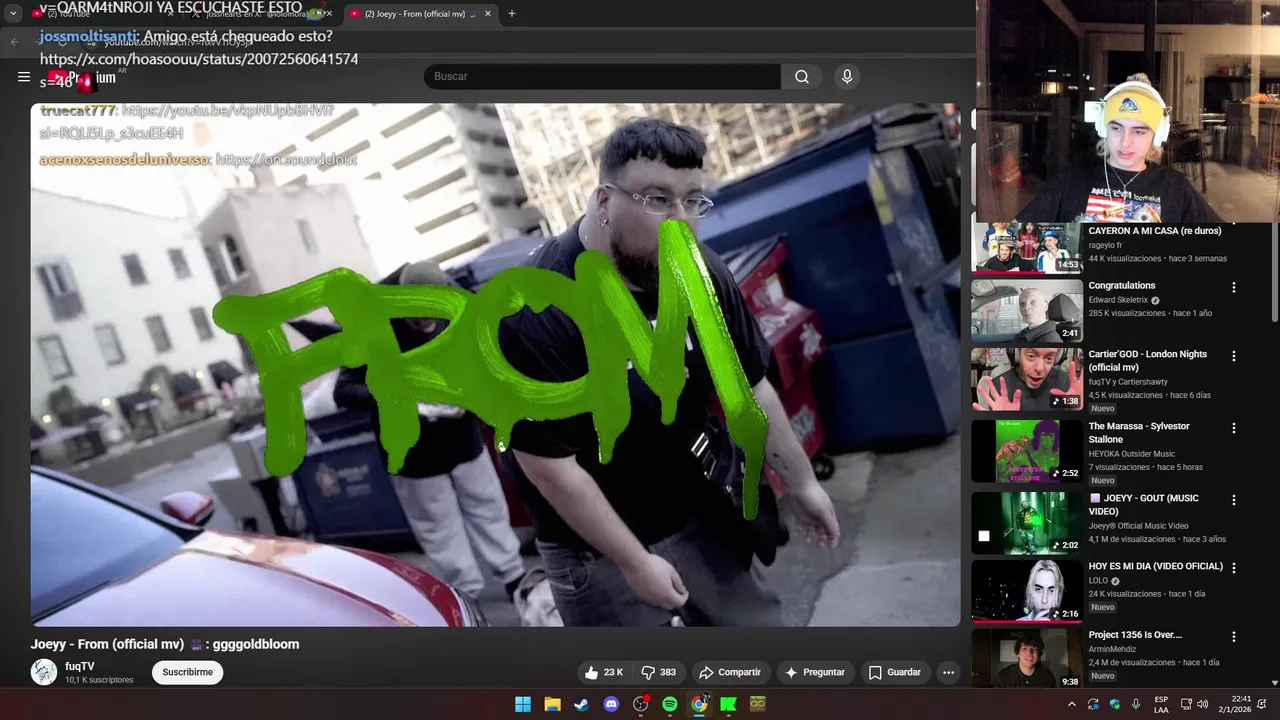This screenshot has height=720, width=1280.
Task: Open options for JOEYY - GOUT video
Action: 1234,500
